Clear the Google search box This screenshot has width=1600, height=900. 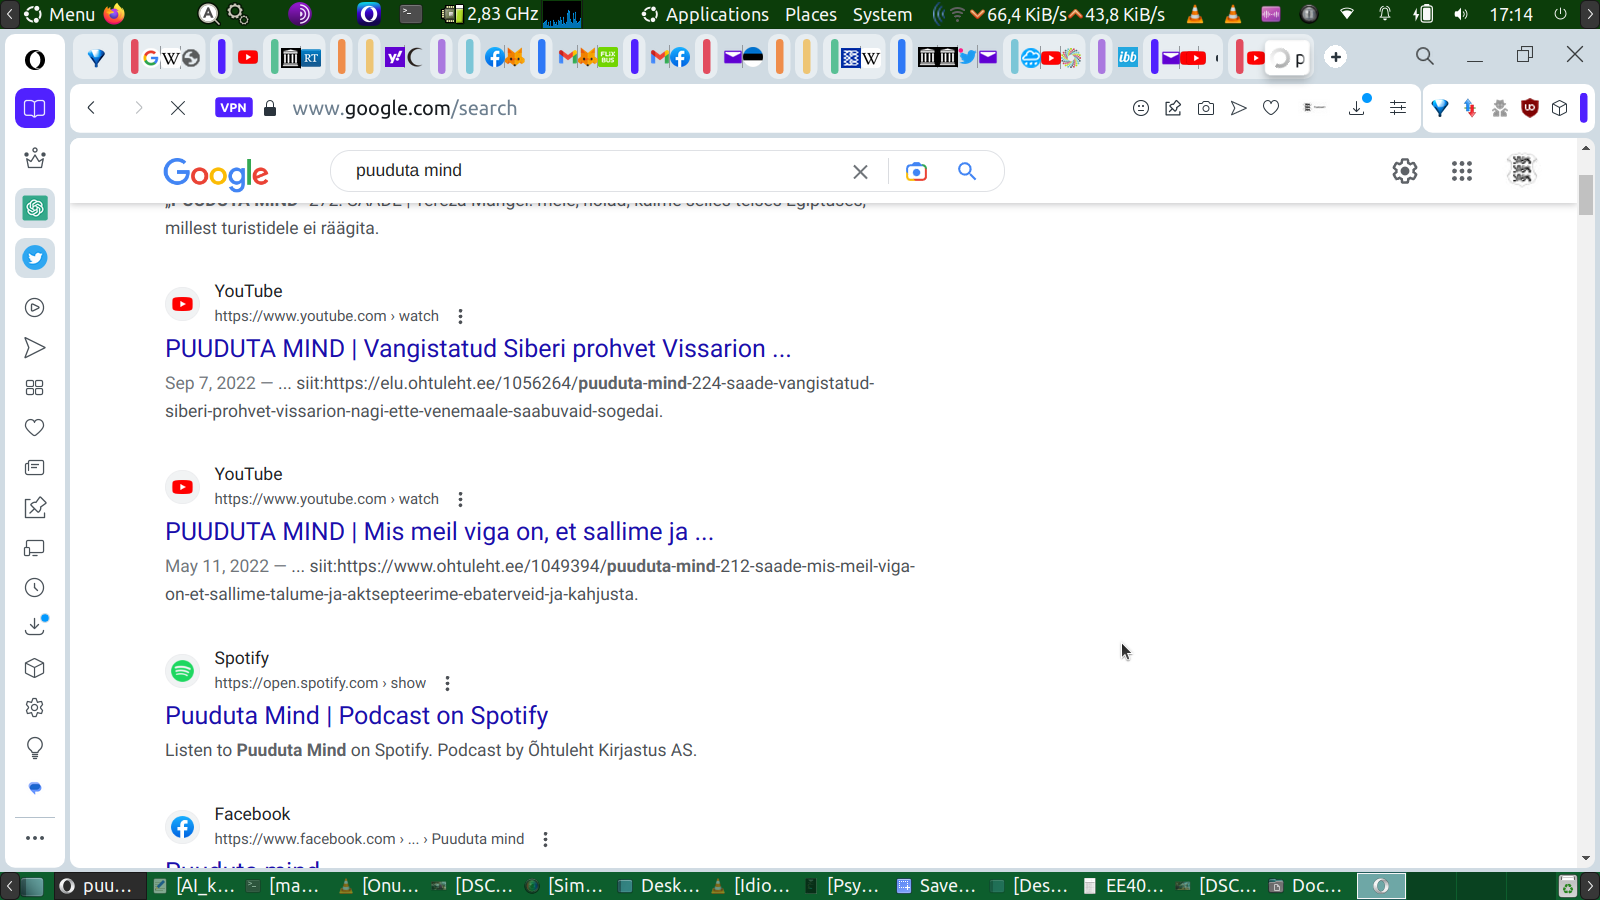(x=860, y=171)
